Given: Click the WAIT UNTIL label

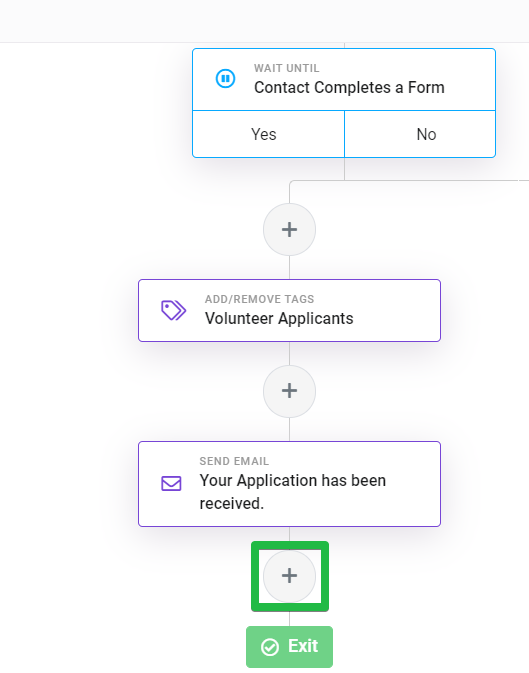Looking at the screenshot, I should pyautogui.click(x=286, y=68).
